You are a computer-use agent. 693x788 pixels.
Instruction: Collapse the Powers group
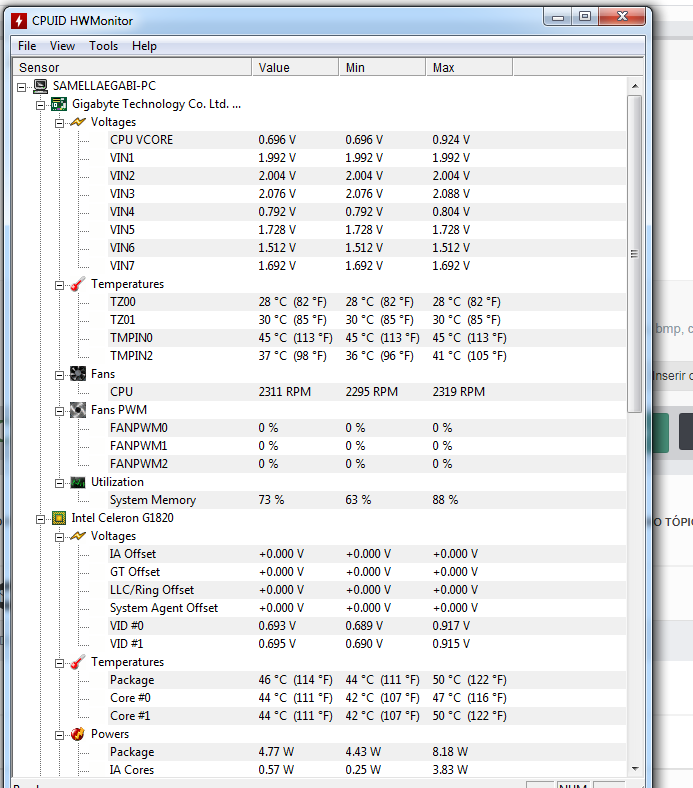click(x=59, y=736)
